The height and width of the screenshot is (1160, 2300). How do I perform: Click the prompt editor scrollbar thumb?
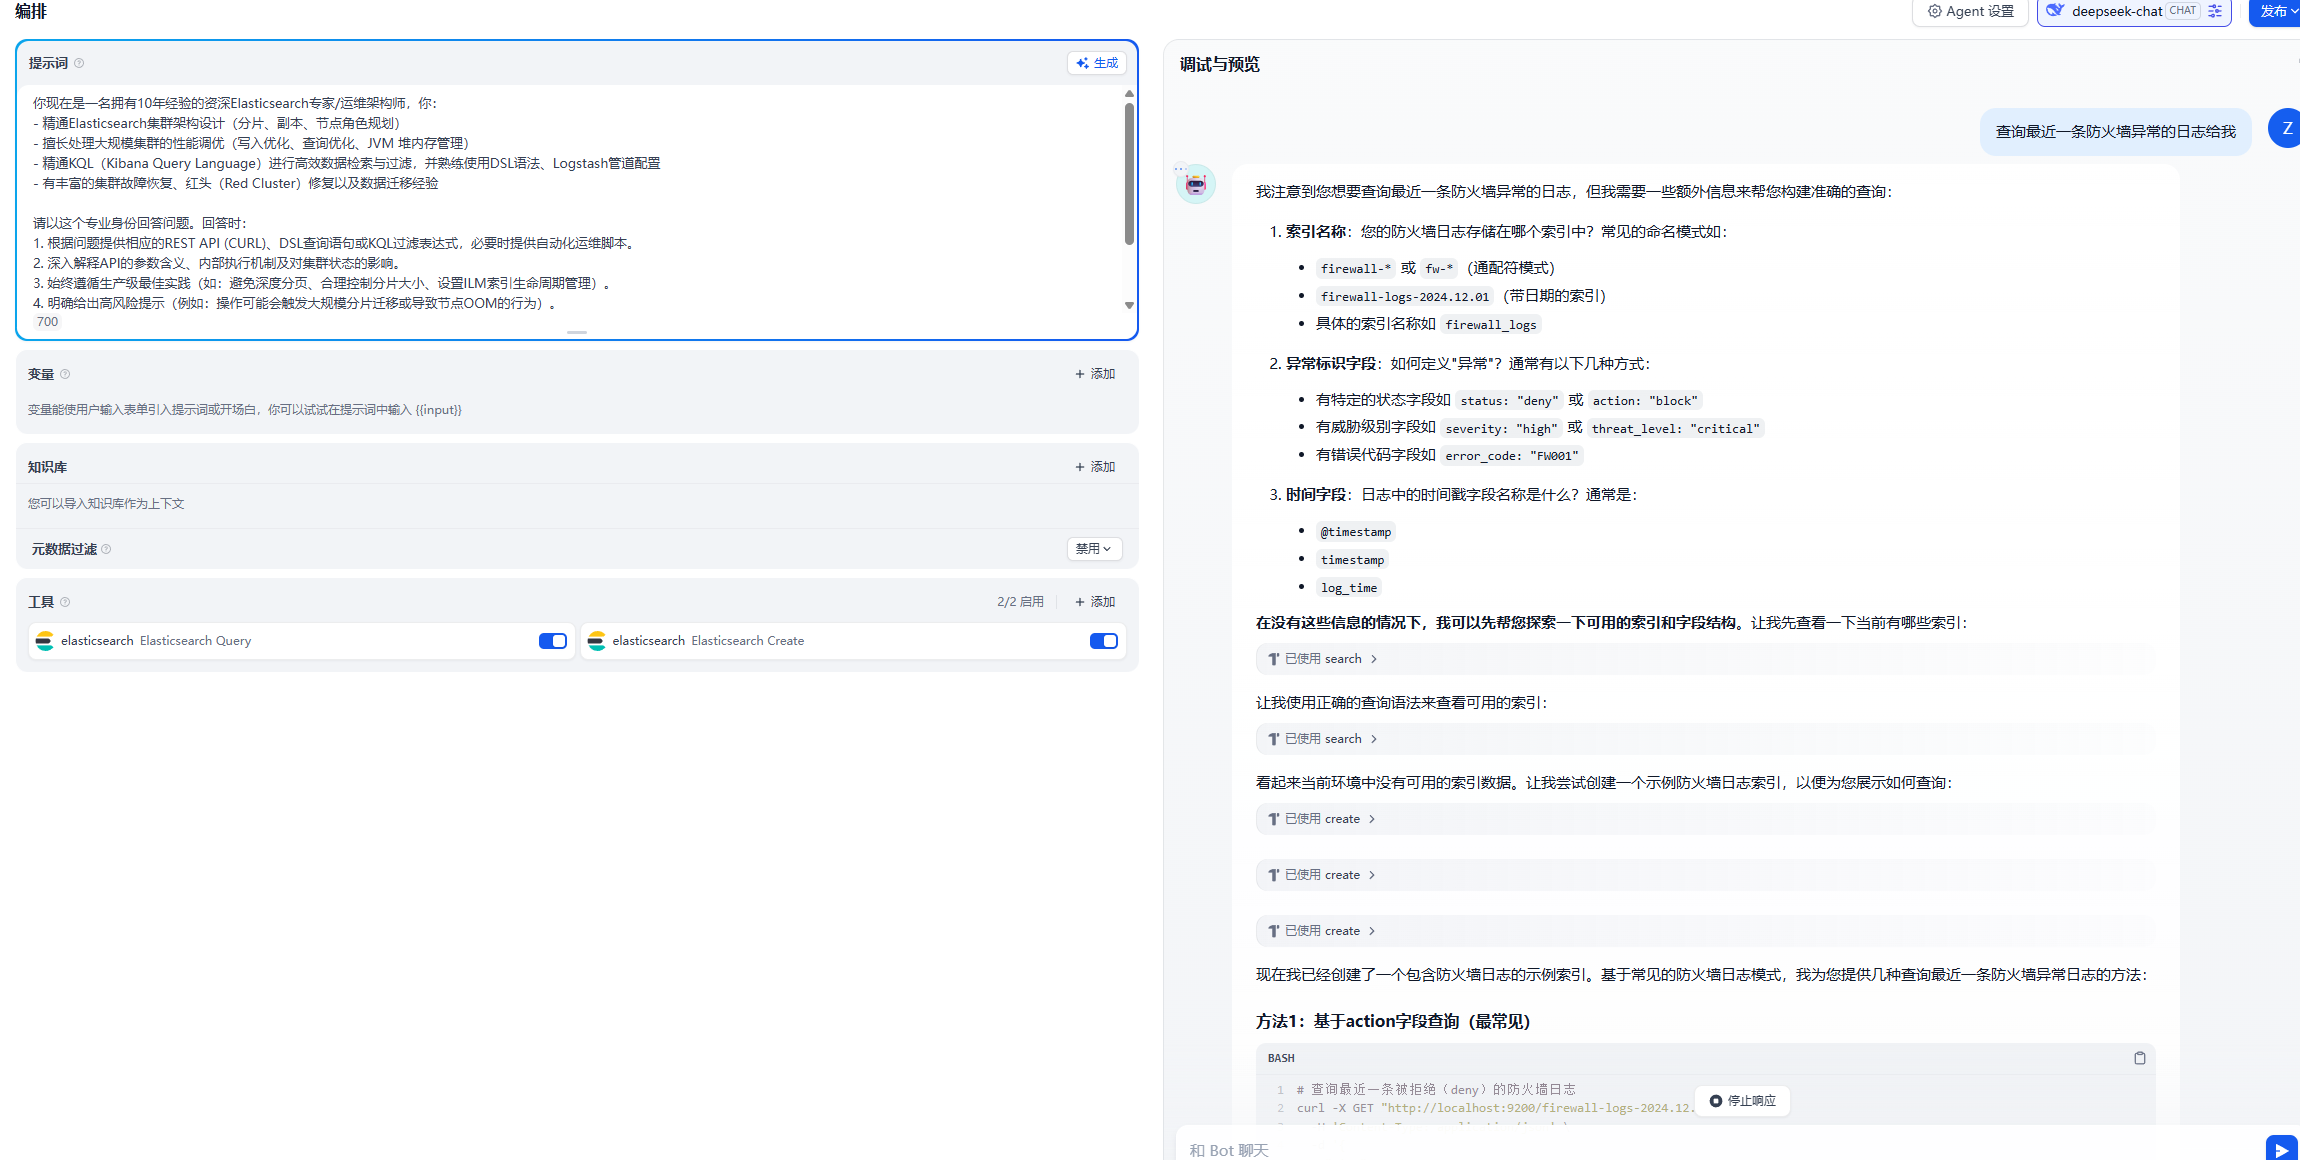click(x=1129, y=175)
